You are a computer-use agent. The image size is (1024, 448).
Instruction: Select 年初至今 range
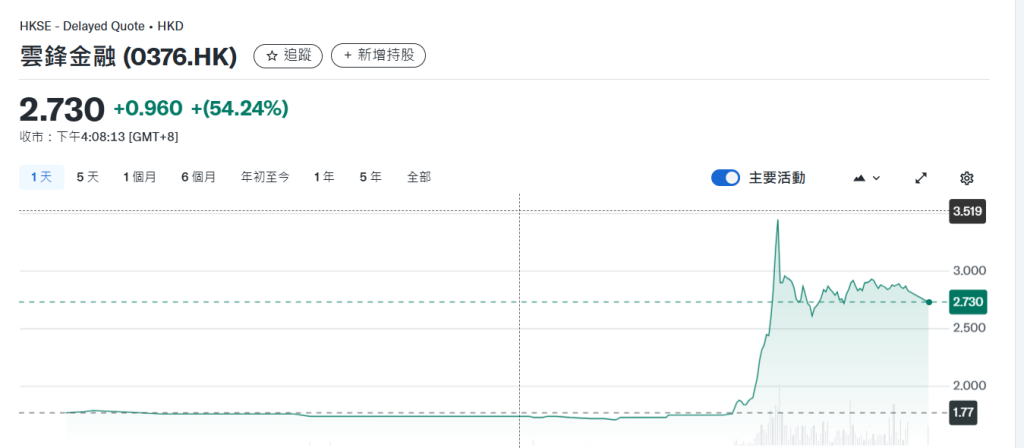[x=265, y=177]
